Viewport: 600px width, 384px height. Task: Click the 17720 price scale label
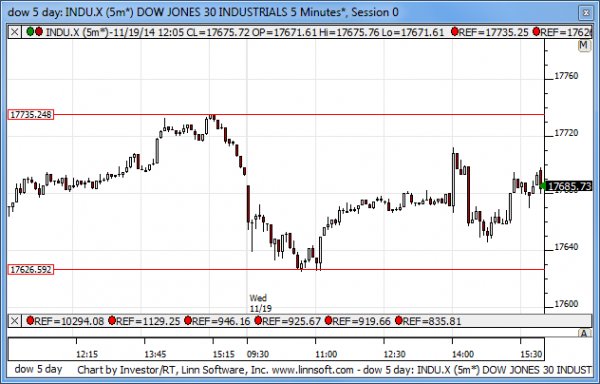pyautogui.click(x=566, y=133)
